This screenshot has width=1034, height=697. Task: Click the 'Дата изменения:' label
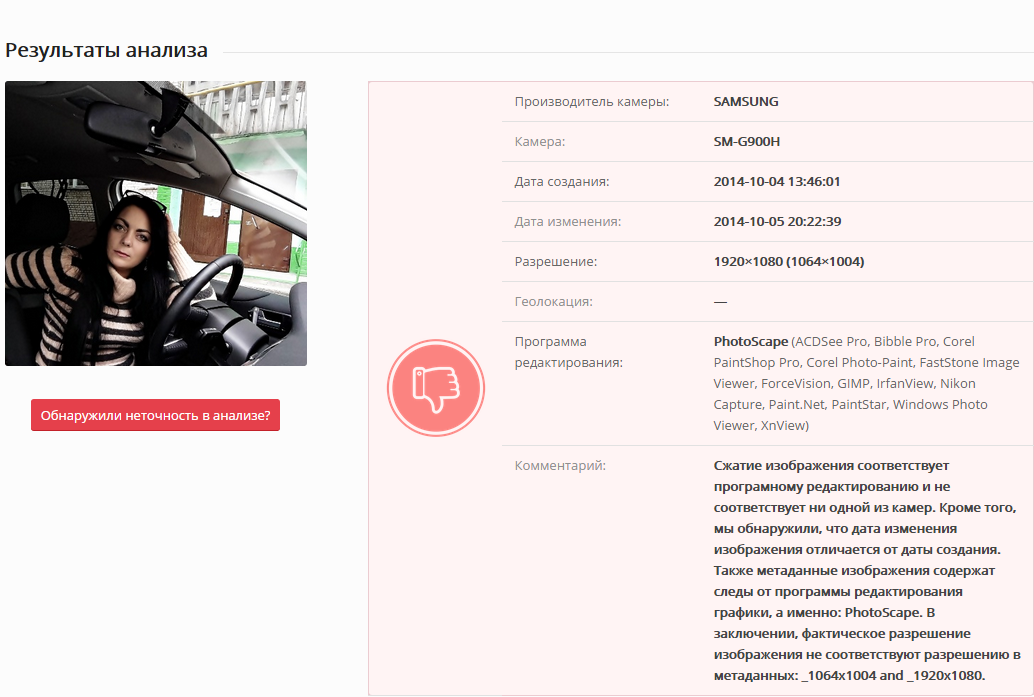(568, 222)
